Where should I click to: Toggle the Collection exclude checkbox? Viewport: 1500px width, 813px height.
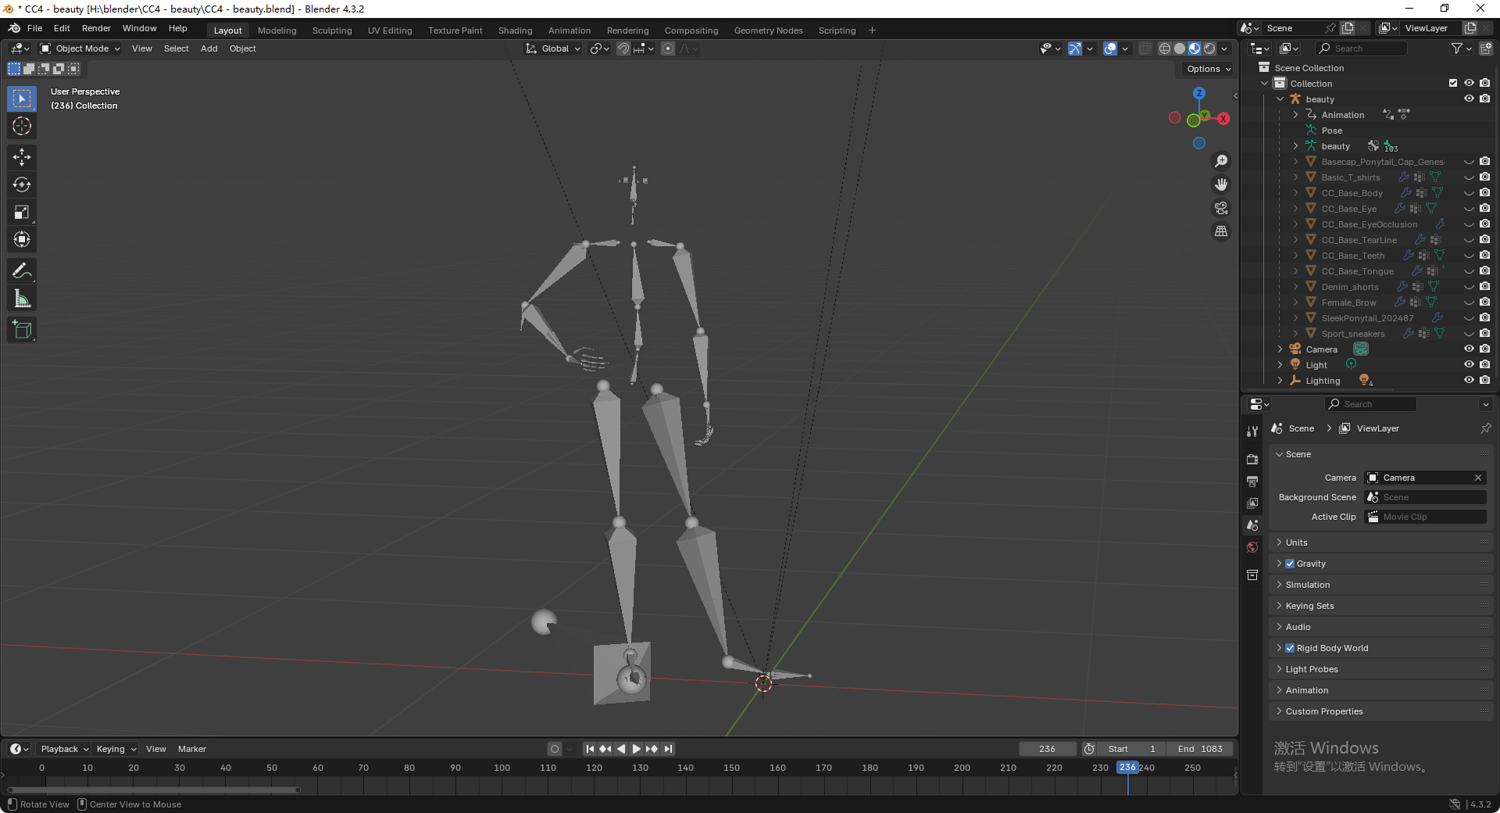tap(1453, 83)
